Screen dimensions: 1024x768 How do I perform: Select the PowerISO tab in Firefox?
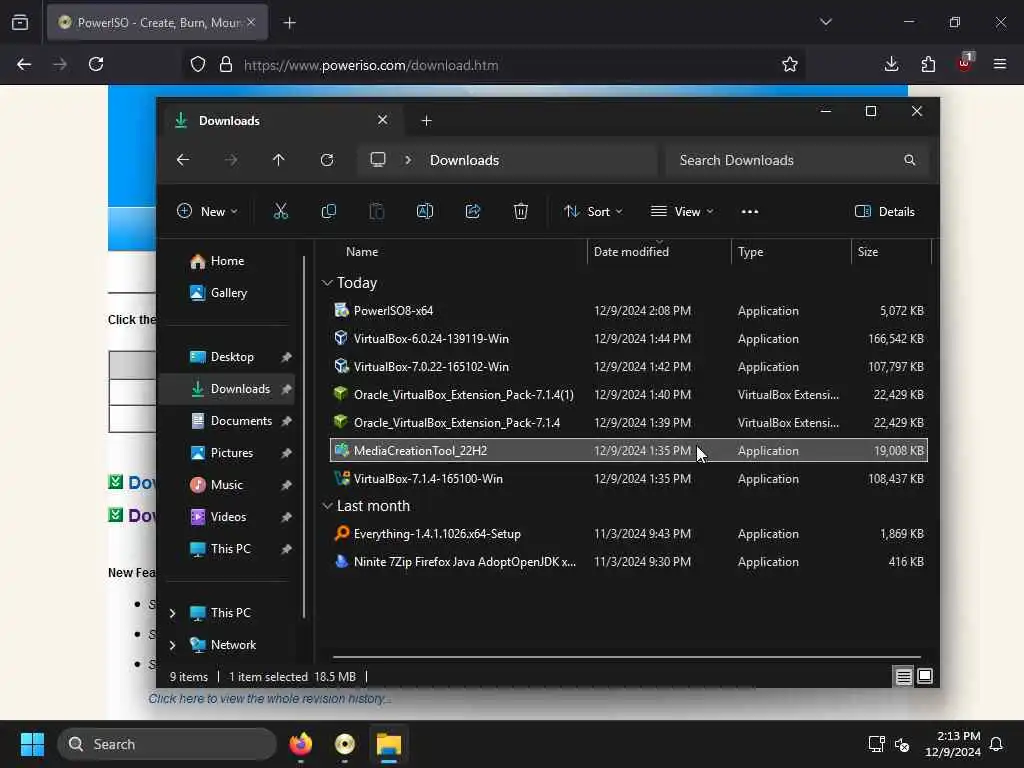coord(157,22)
